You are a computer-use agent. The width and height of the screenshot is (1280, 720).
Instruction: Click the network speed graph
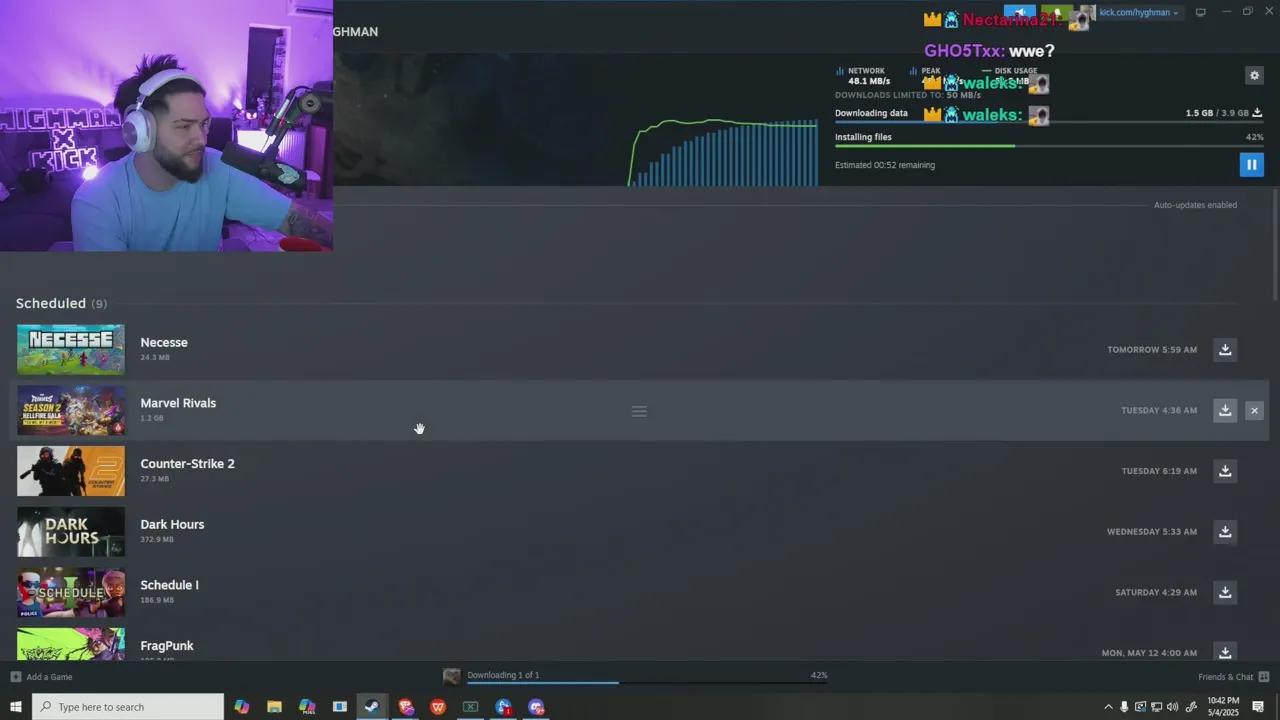point(723,152)
